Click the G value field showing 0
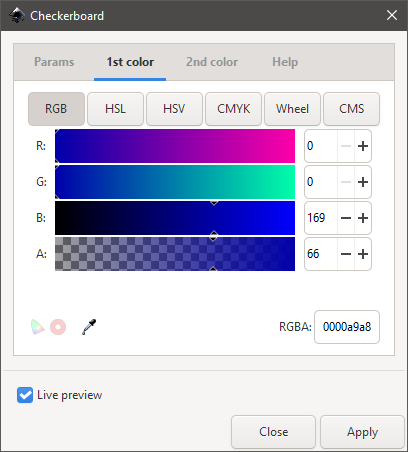The width and height of the screenshot is (408, 452). tap(321, 182)
